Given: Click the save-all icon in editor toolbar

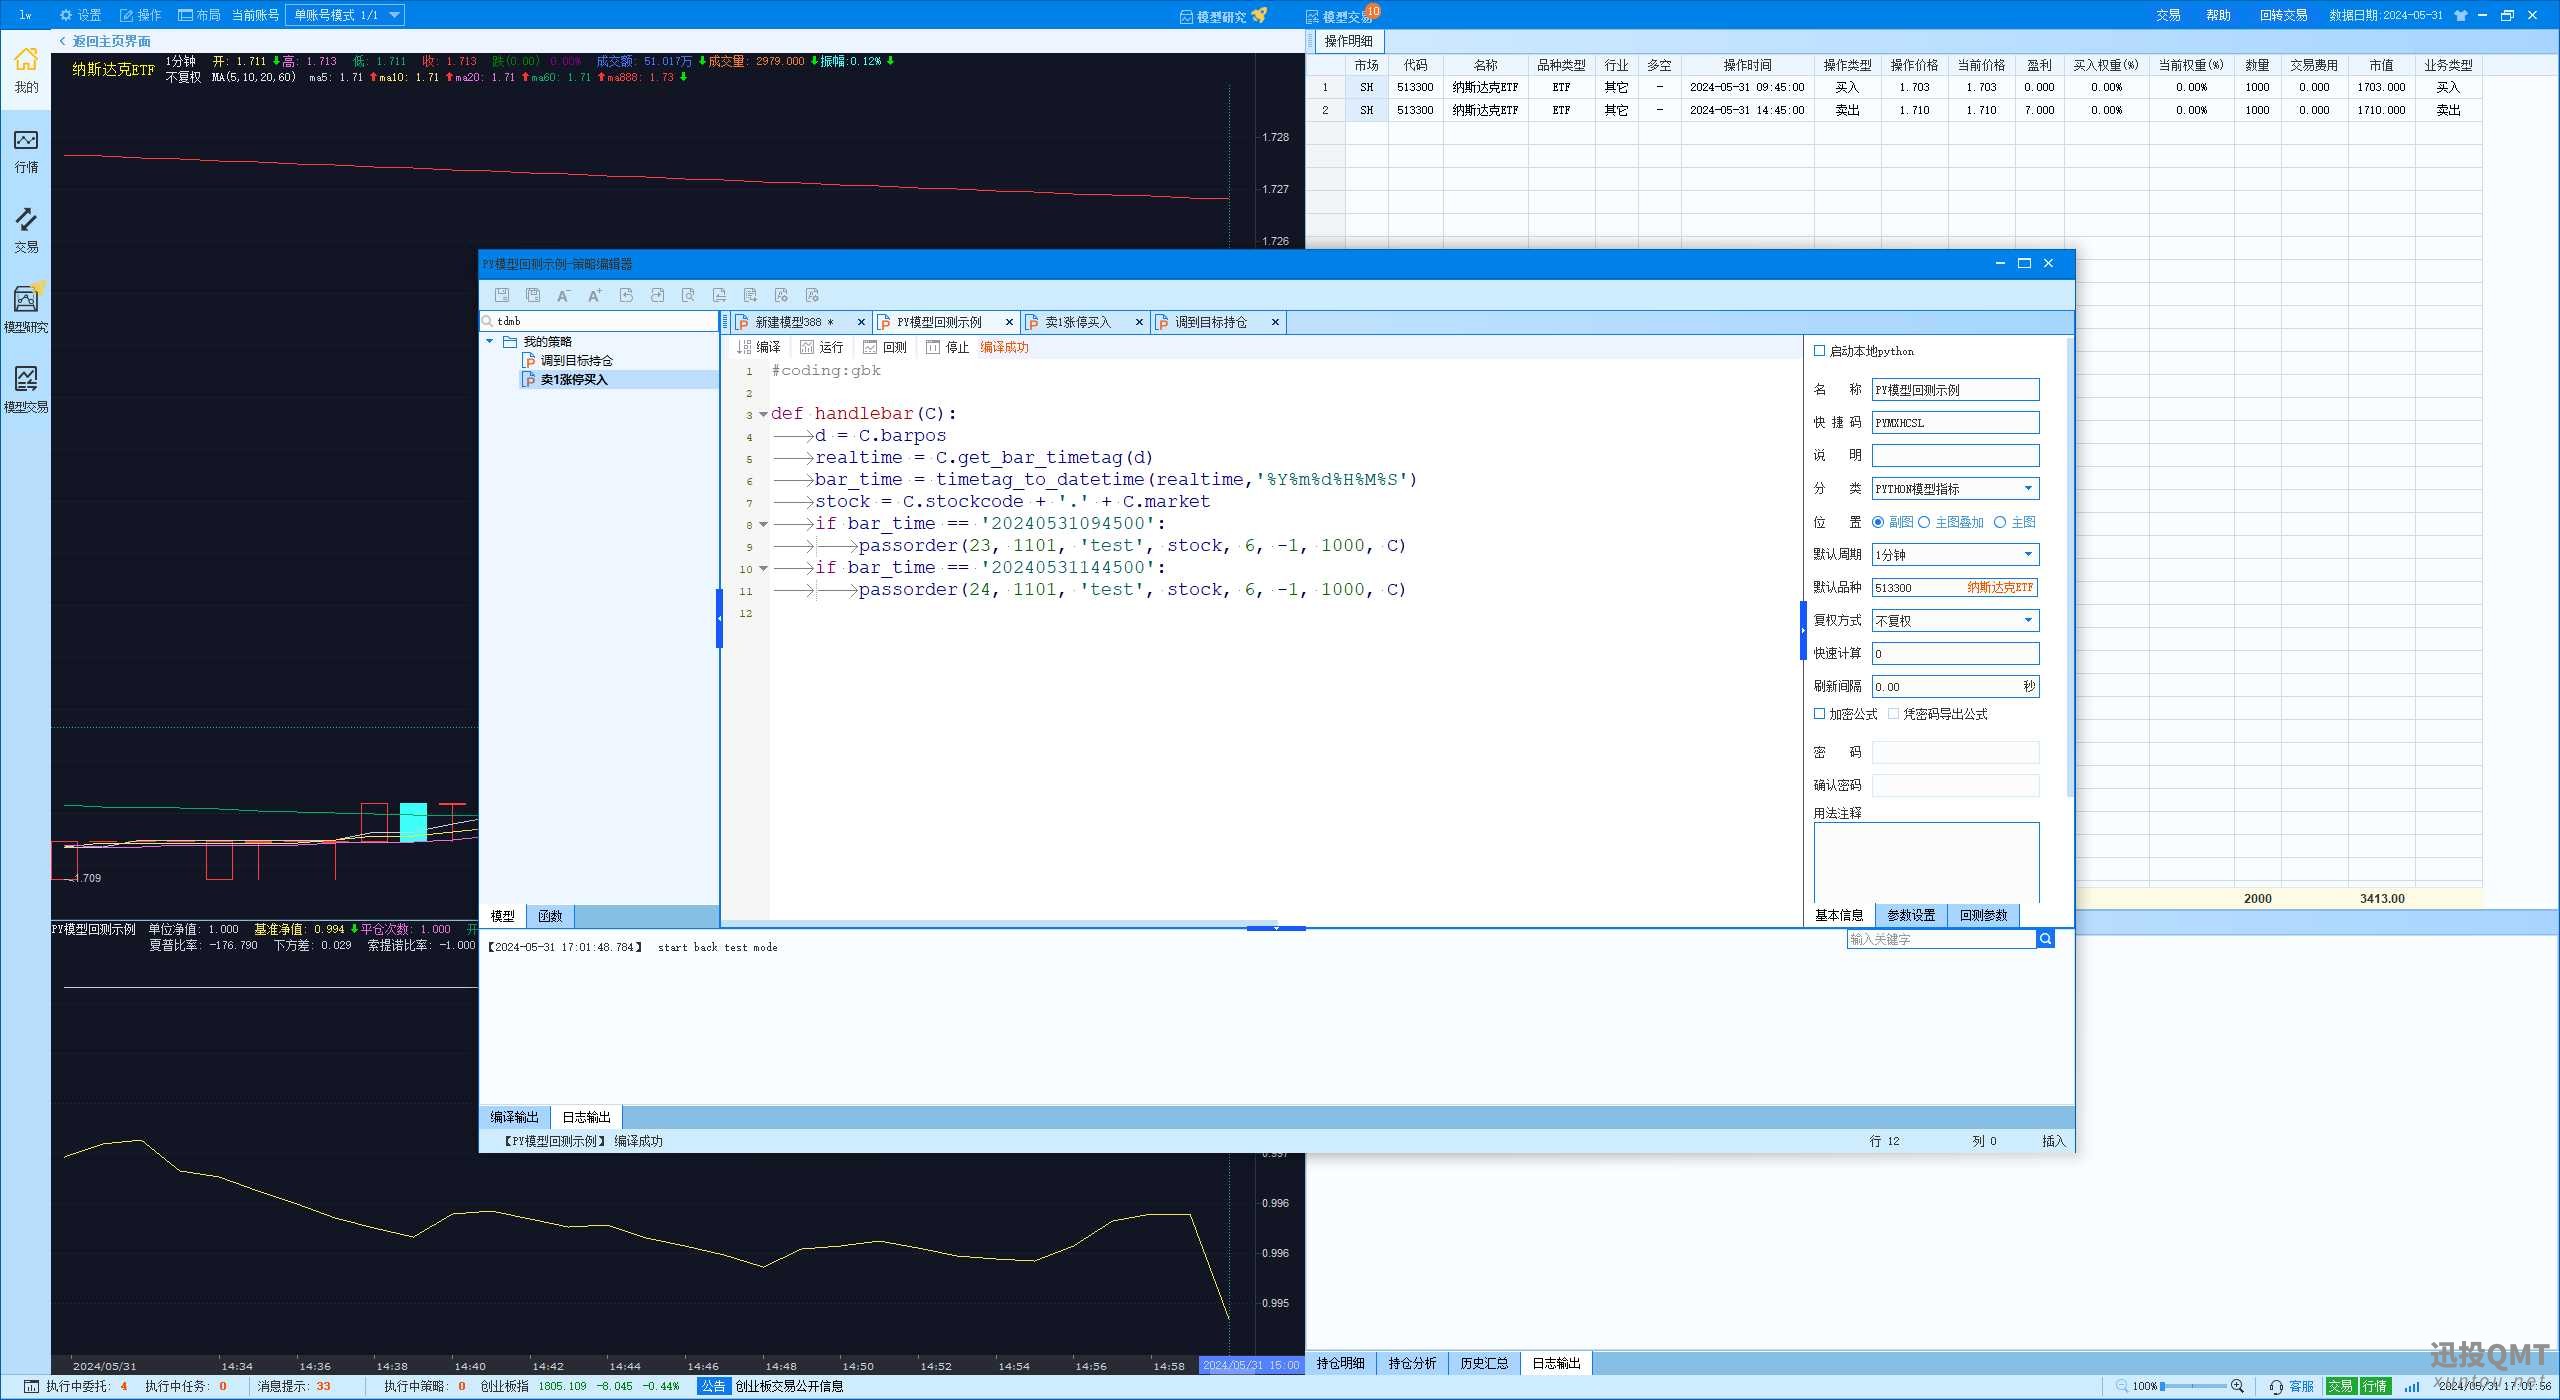Looking at the screenshot, I should pos(533,295).
